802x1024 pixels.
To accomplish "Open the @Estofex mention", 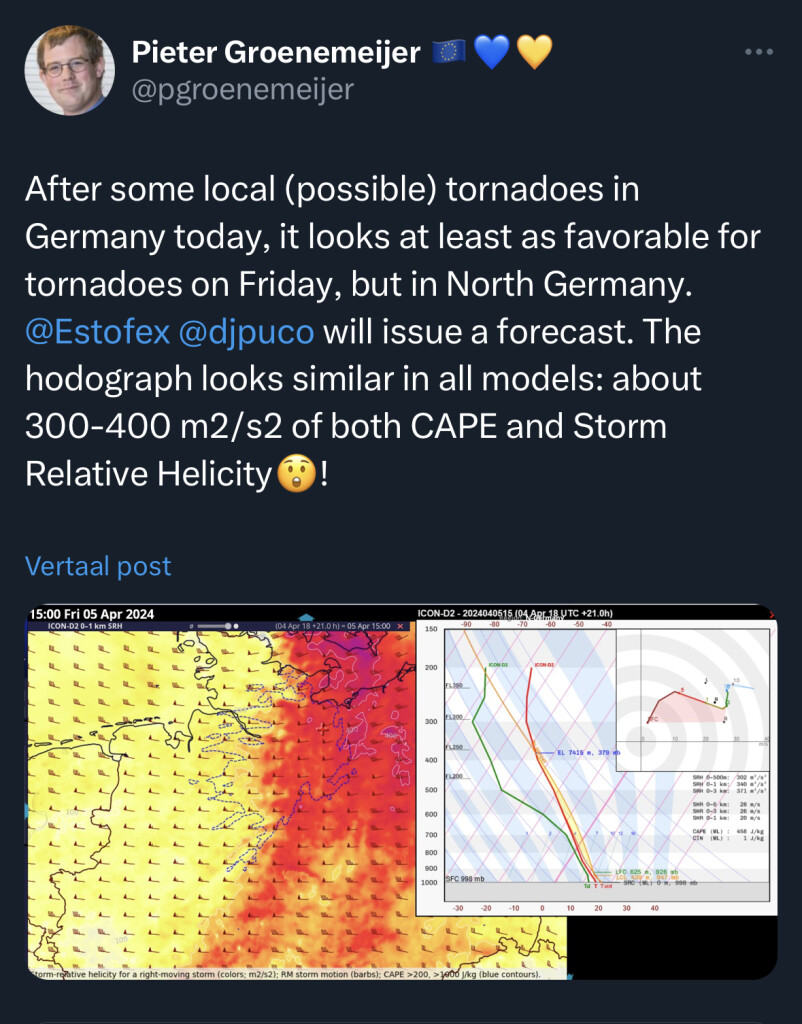I will pyautogui.click(x=97, y=331).
